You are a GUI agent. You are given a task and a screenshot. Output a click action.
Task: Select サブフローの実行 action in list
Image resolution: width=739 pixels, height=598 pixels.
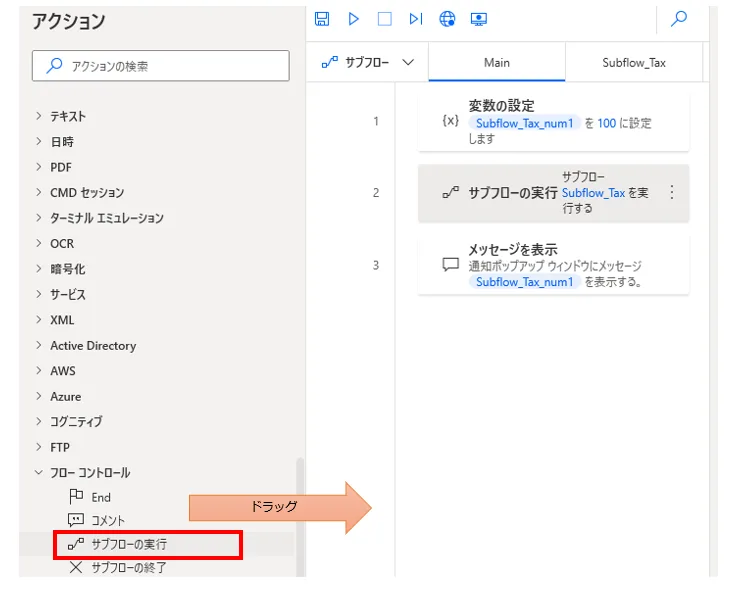[129, 545]
